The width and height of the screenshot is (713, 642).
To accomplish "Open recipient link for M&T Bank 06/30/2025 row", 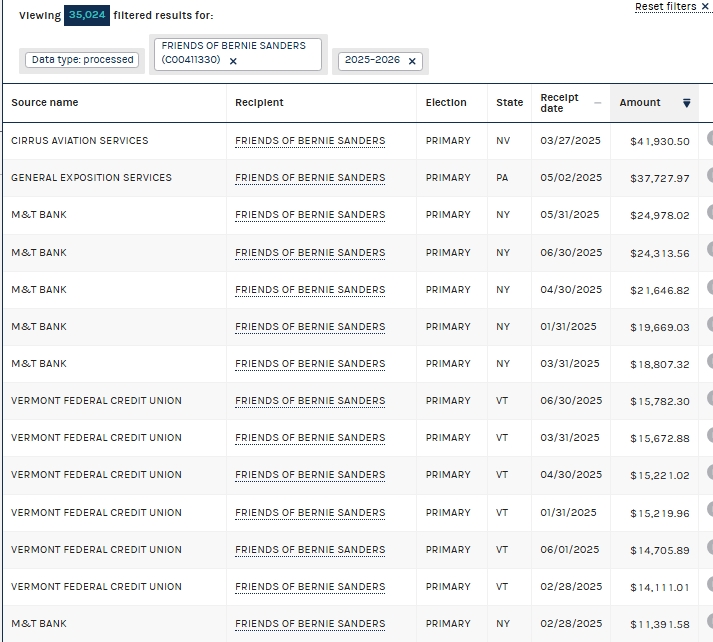I will coord(310,253).
